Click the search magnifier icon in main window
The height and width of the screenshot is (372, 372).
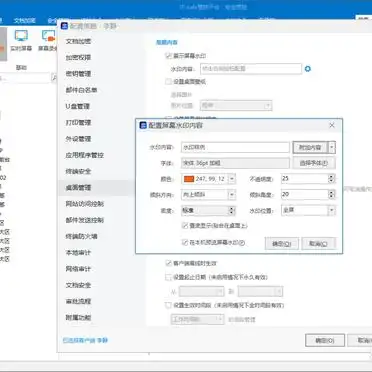pos(54,78)
